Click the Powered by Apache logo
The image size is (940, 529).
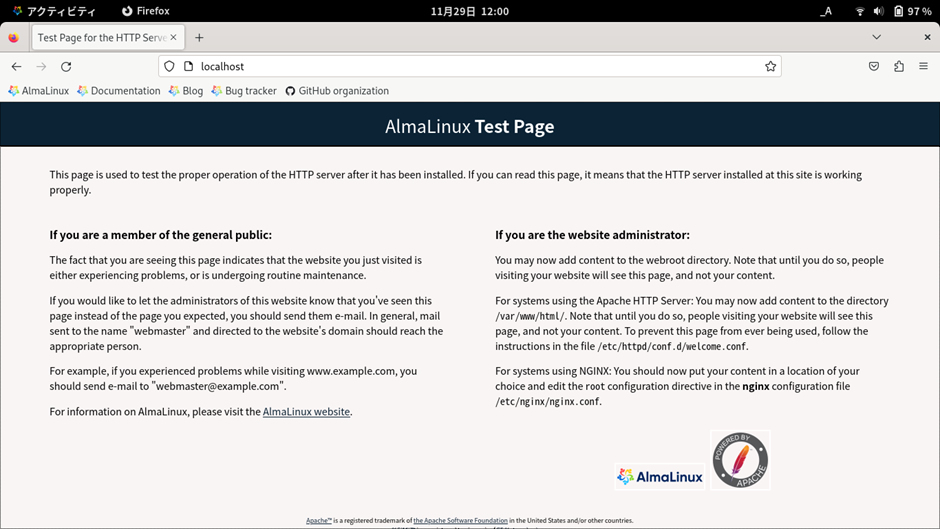click(740, 460)
